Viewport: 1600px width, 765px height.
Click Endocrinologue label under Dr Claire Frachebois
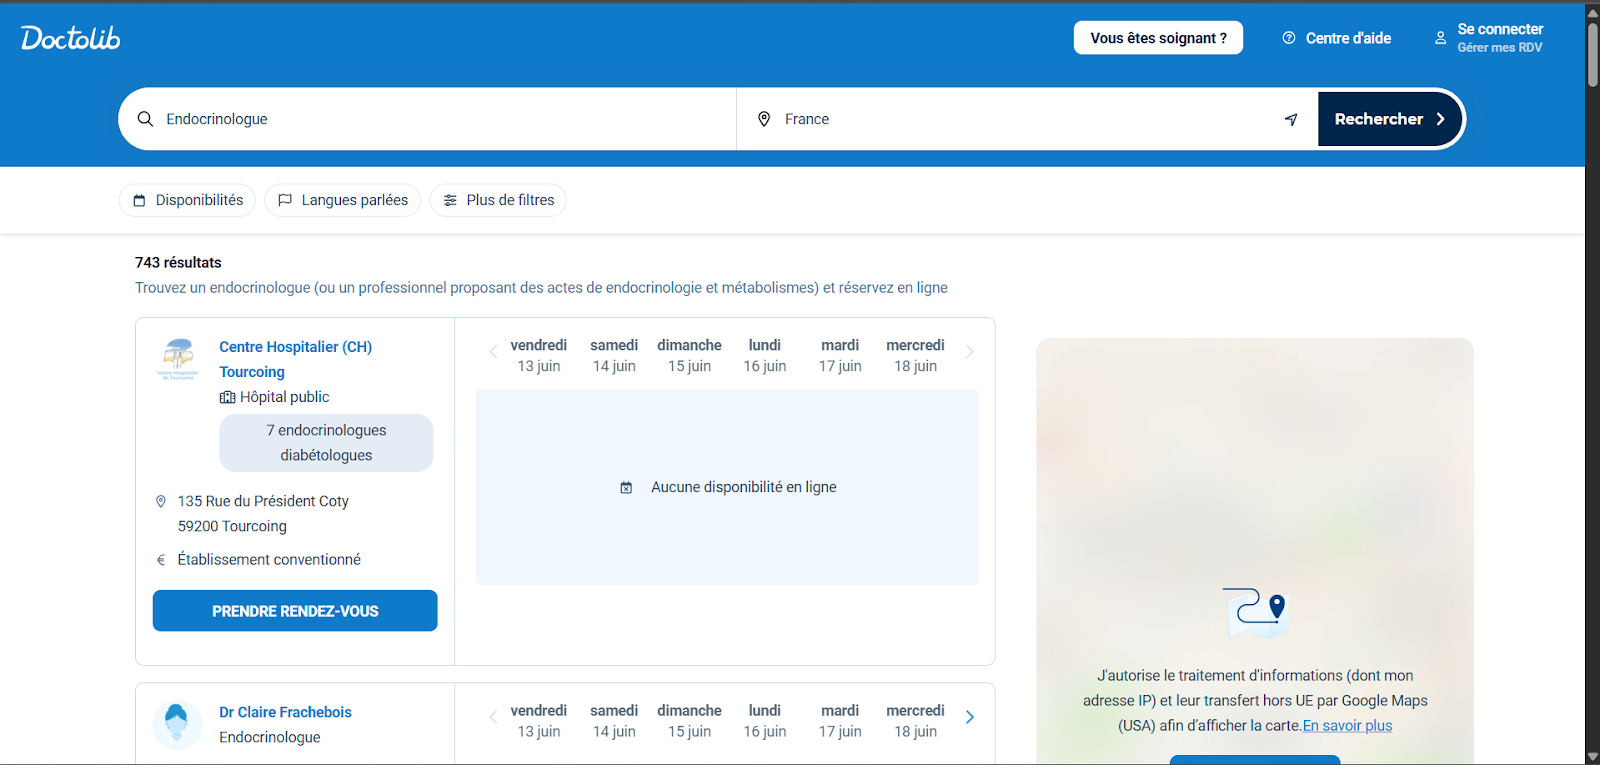point(270,737)
